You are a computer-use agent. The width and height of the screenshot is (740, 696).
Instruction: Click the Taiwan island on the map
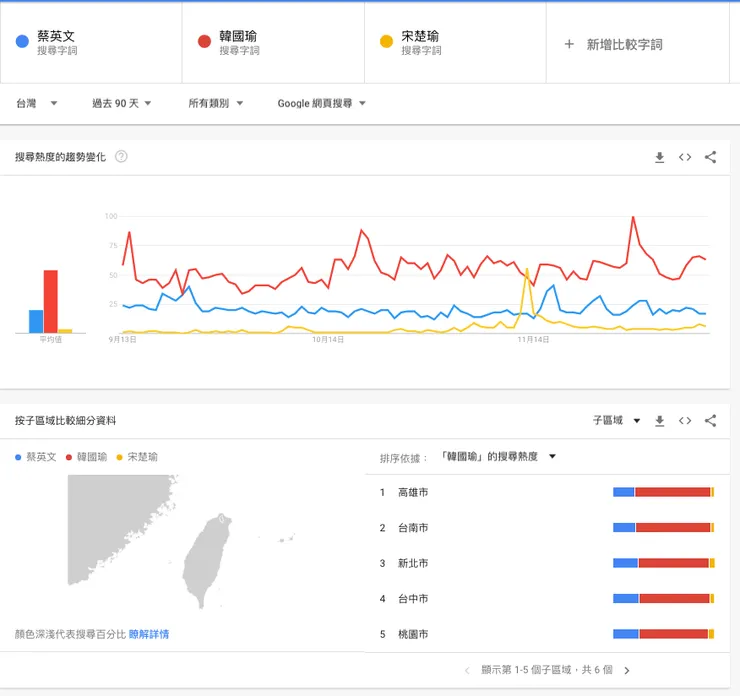pos(206,561)
